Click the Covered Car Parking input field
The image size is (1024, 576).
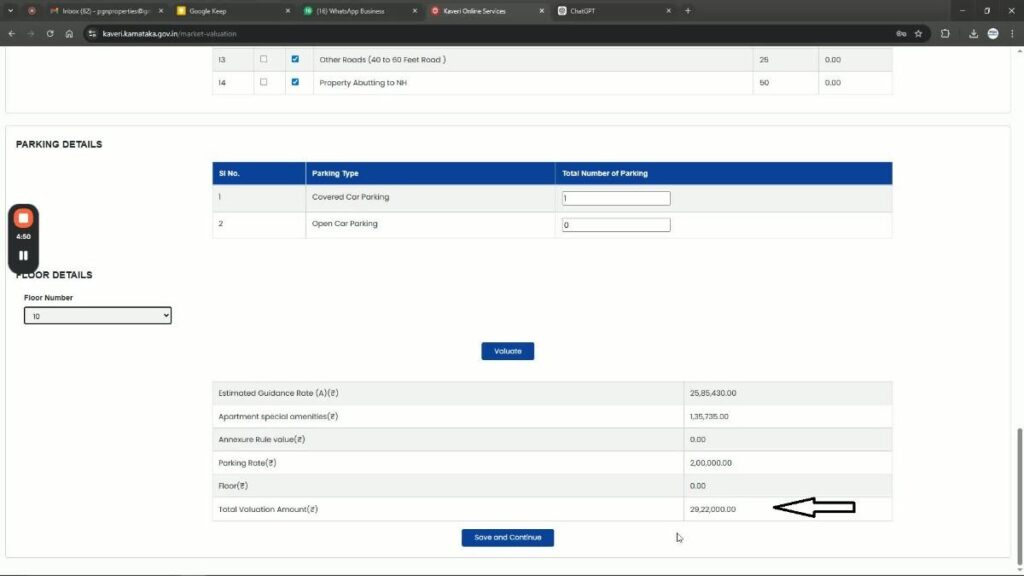pyautogui.click(x=616, y=199)
